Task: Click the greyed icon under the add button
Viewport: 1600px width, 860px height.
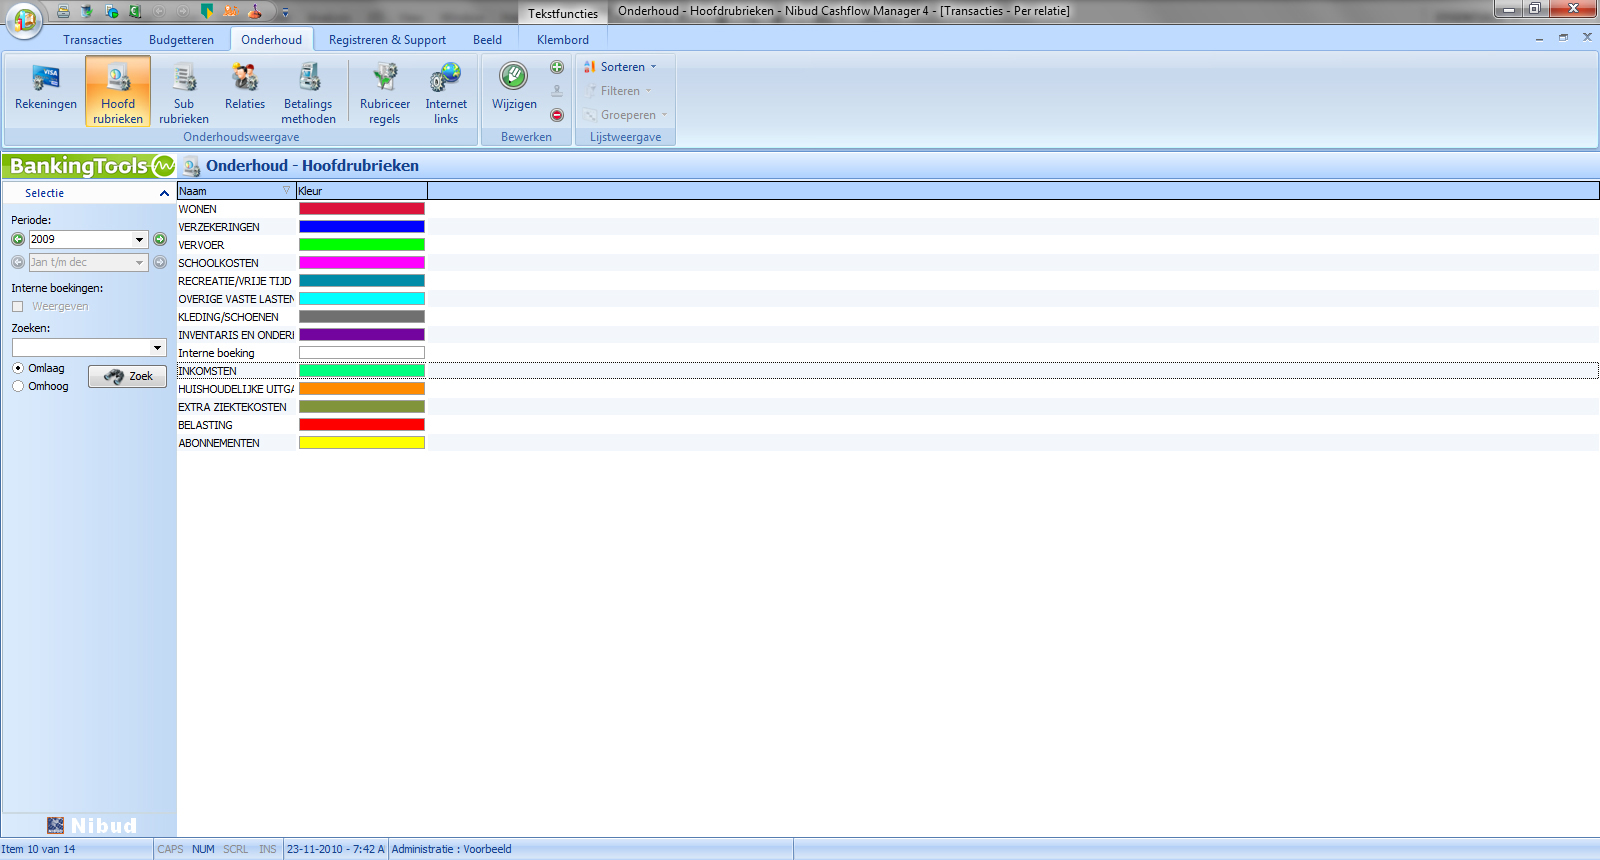Action: pos(557,91)
